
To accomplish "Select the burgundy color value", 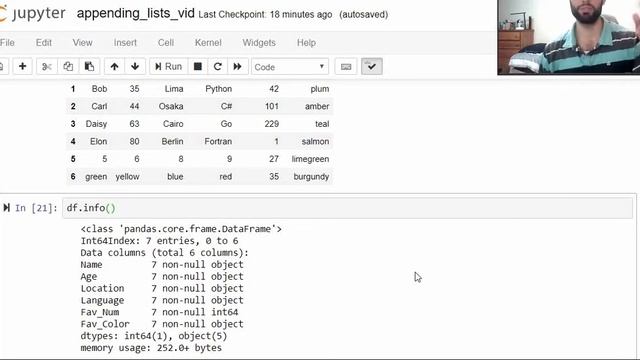I will 311,176.
